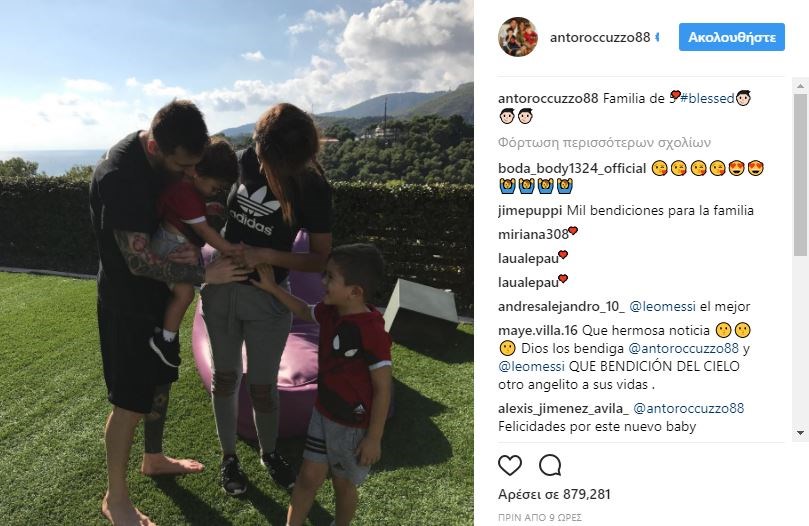The image size is (809, 526).
Task: Click the comments scrollbar up arrow
Action: tap(800, 85)
